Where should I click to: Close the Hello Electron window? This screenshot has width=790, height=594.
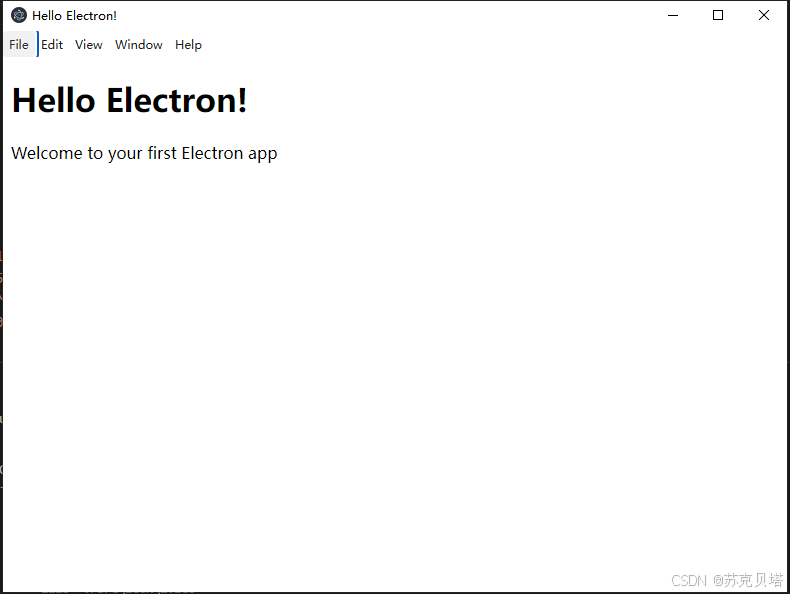click(x=764, y=16)
